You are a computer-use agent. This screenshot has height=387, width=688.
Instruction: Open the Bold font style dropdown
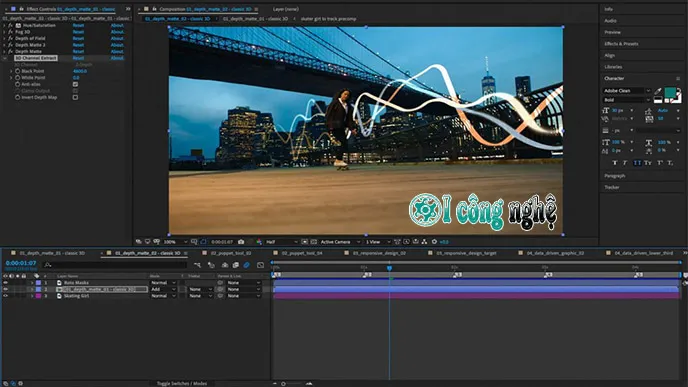coord(627,100)
